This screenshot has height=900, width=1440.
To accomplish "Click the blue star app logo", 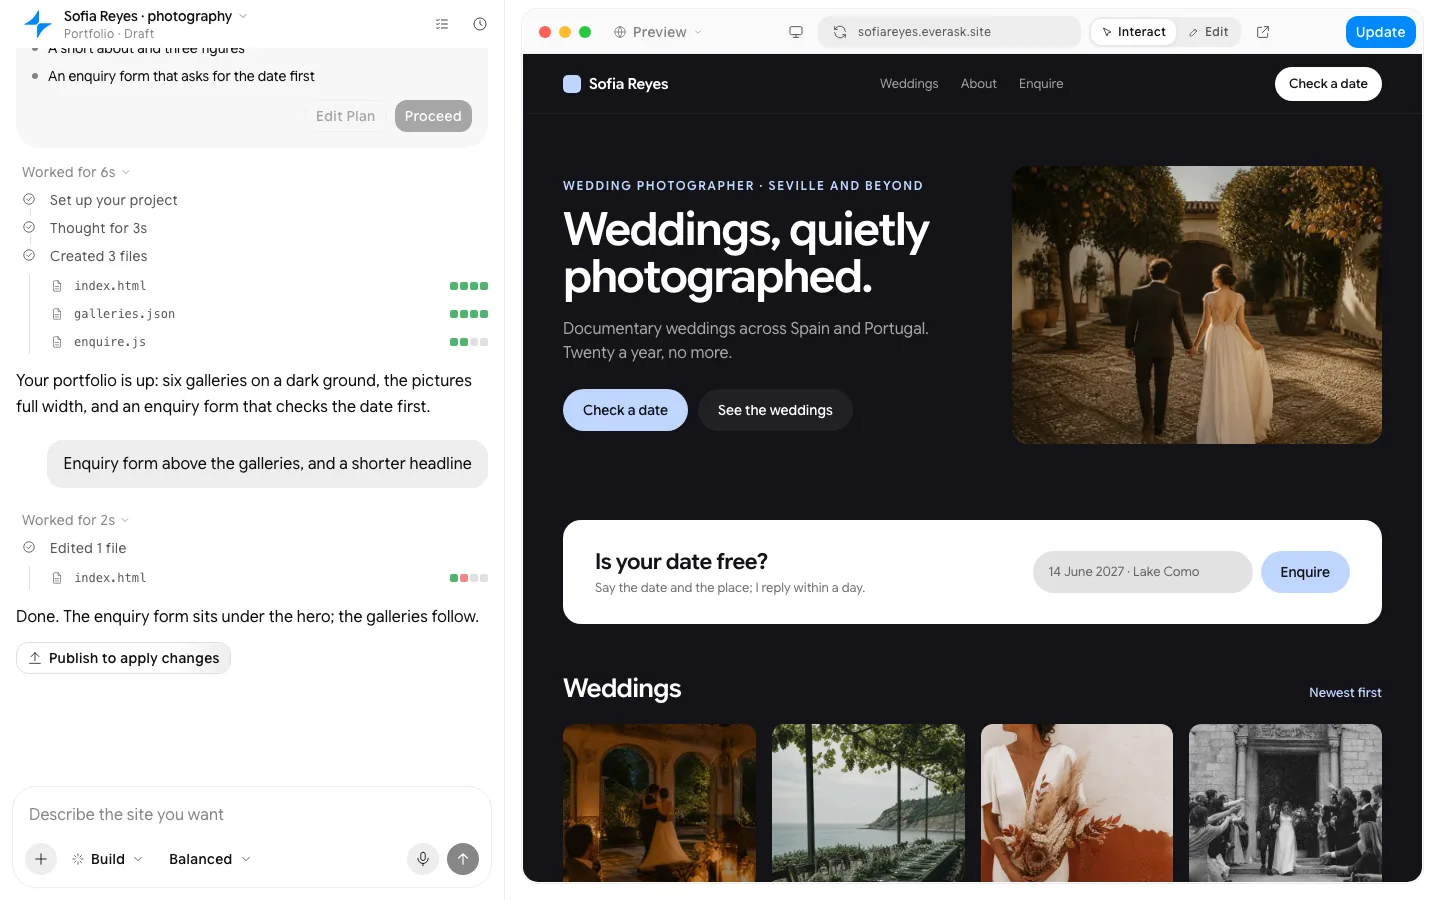I will tap(38, 24).
